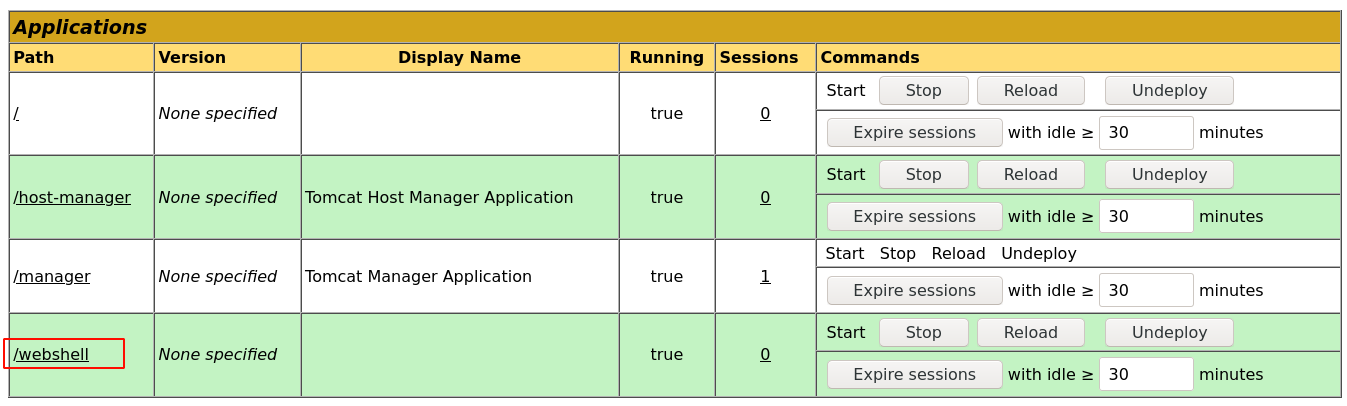Undeploy the root / application
This screenshot has width=1347, height=406.
1168,90
